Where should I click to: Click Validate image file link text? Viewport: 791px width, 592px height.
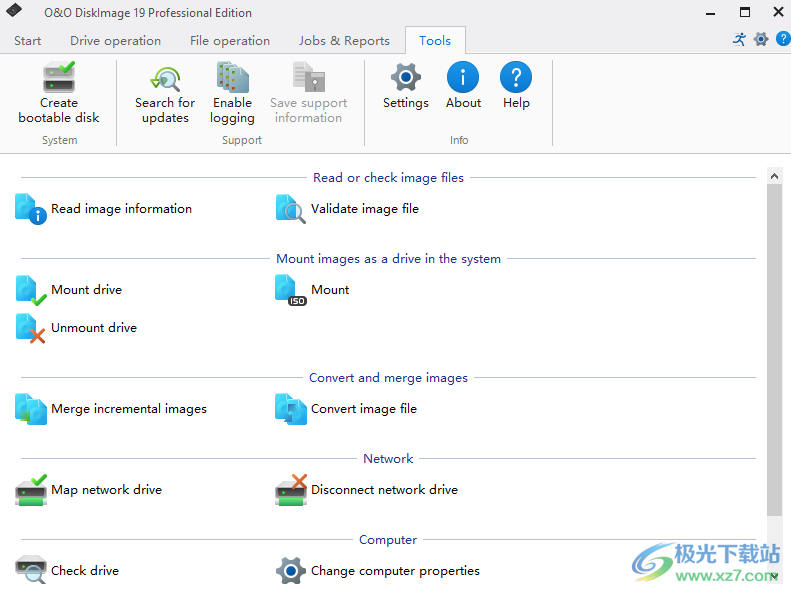364,209
